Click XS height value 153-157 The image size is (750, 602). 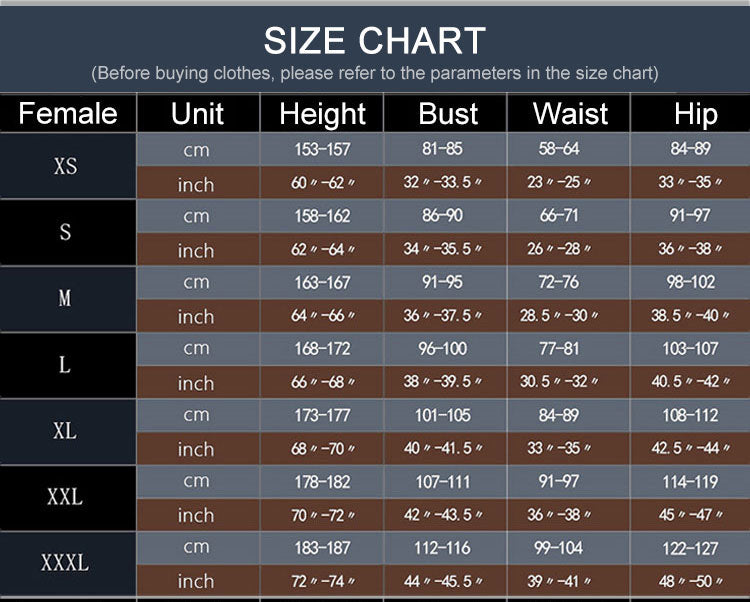point(322,149)
